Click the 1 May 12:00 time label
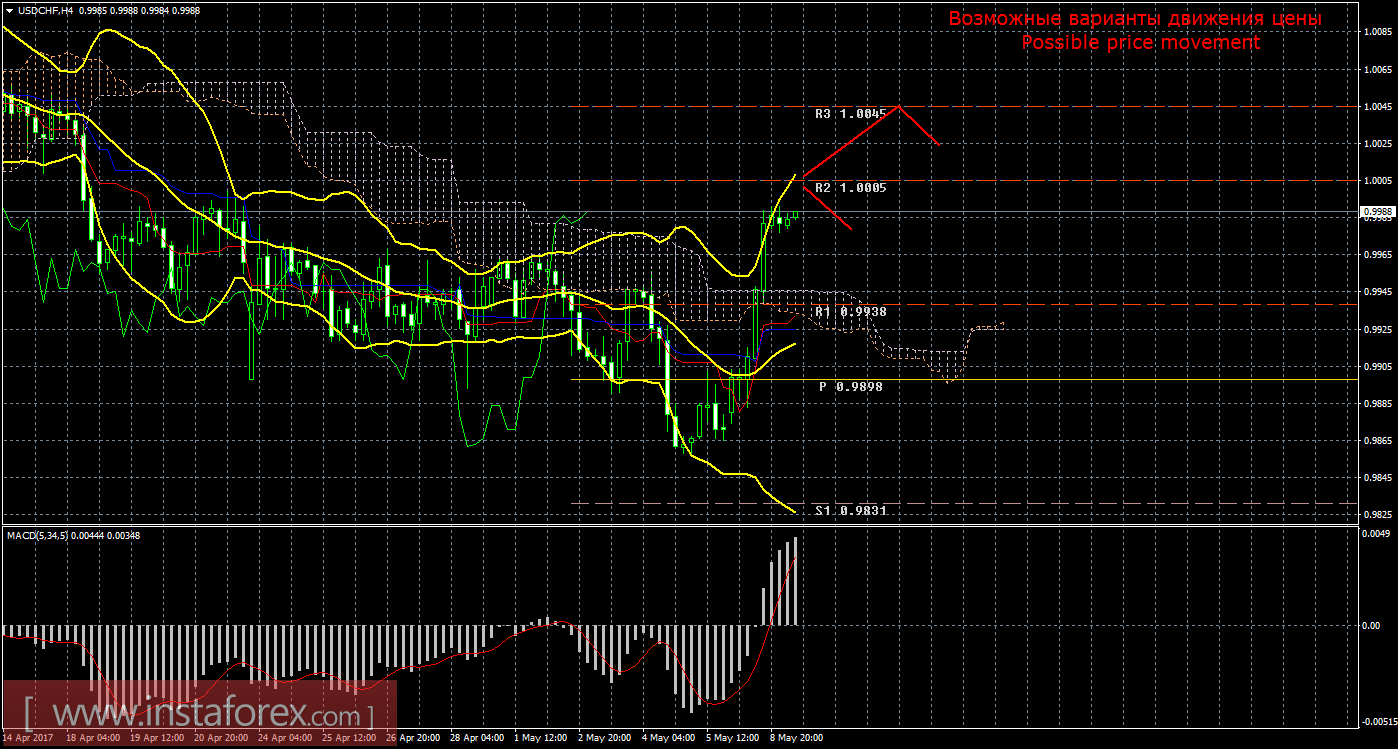Screen dimensions: 1398x749 540,739
